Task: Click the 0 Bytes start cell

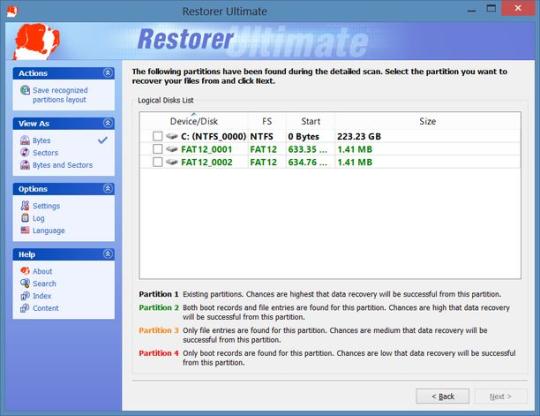Action: coord(303,136)
